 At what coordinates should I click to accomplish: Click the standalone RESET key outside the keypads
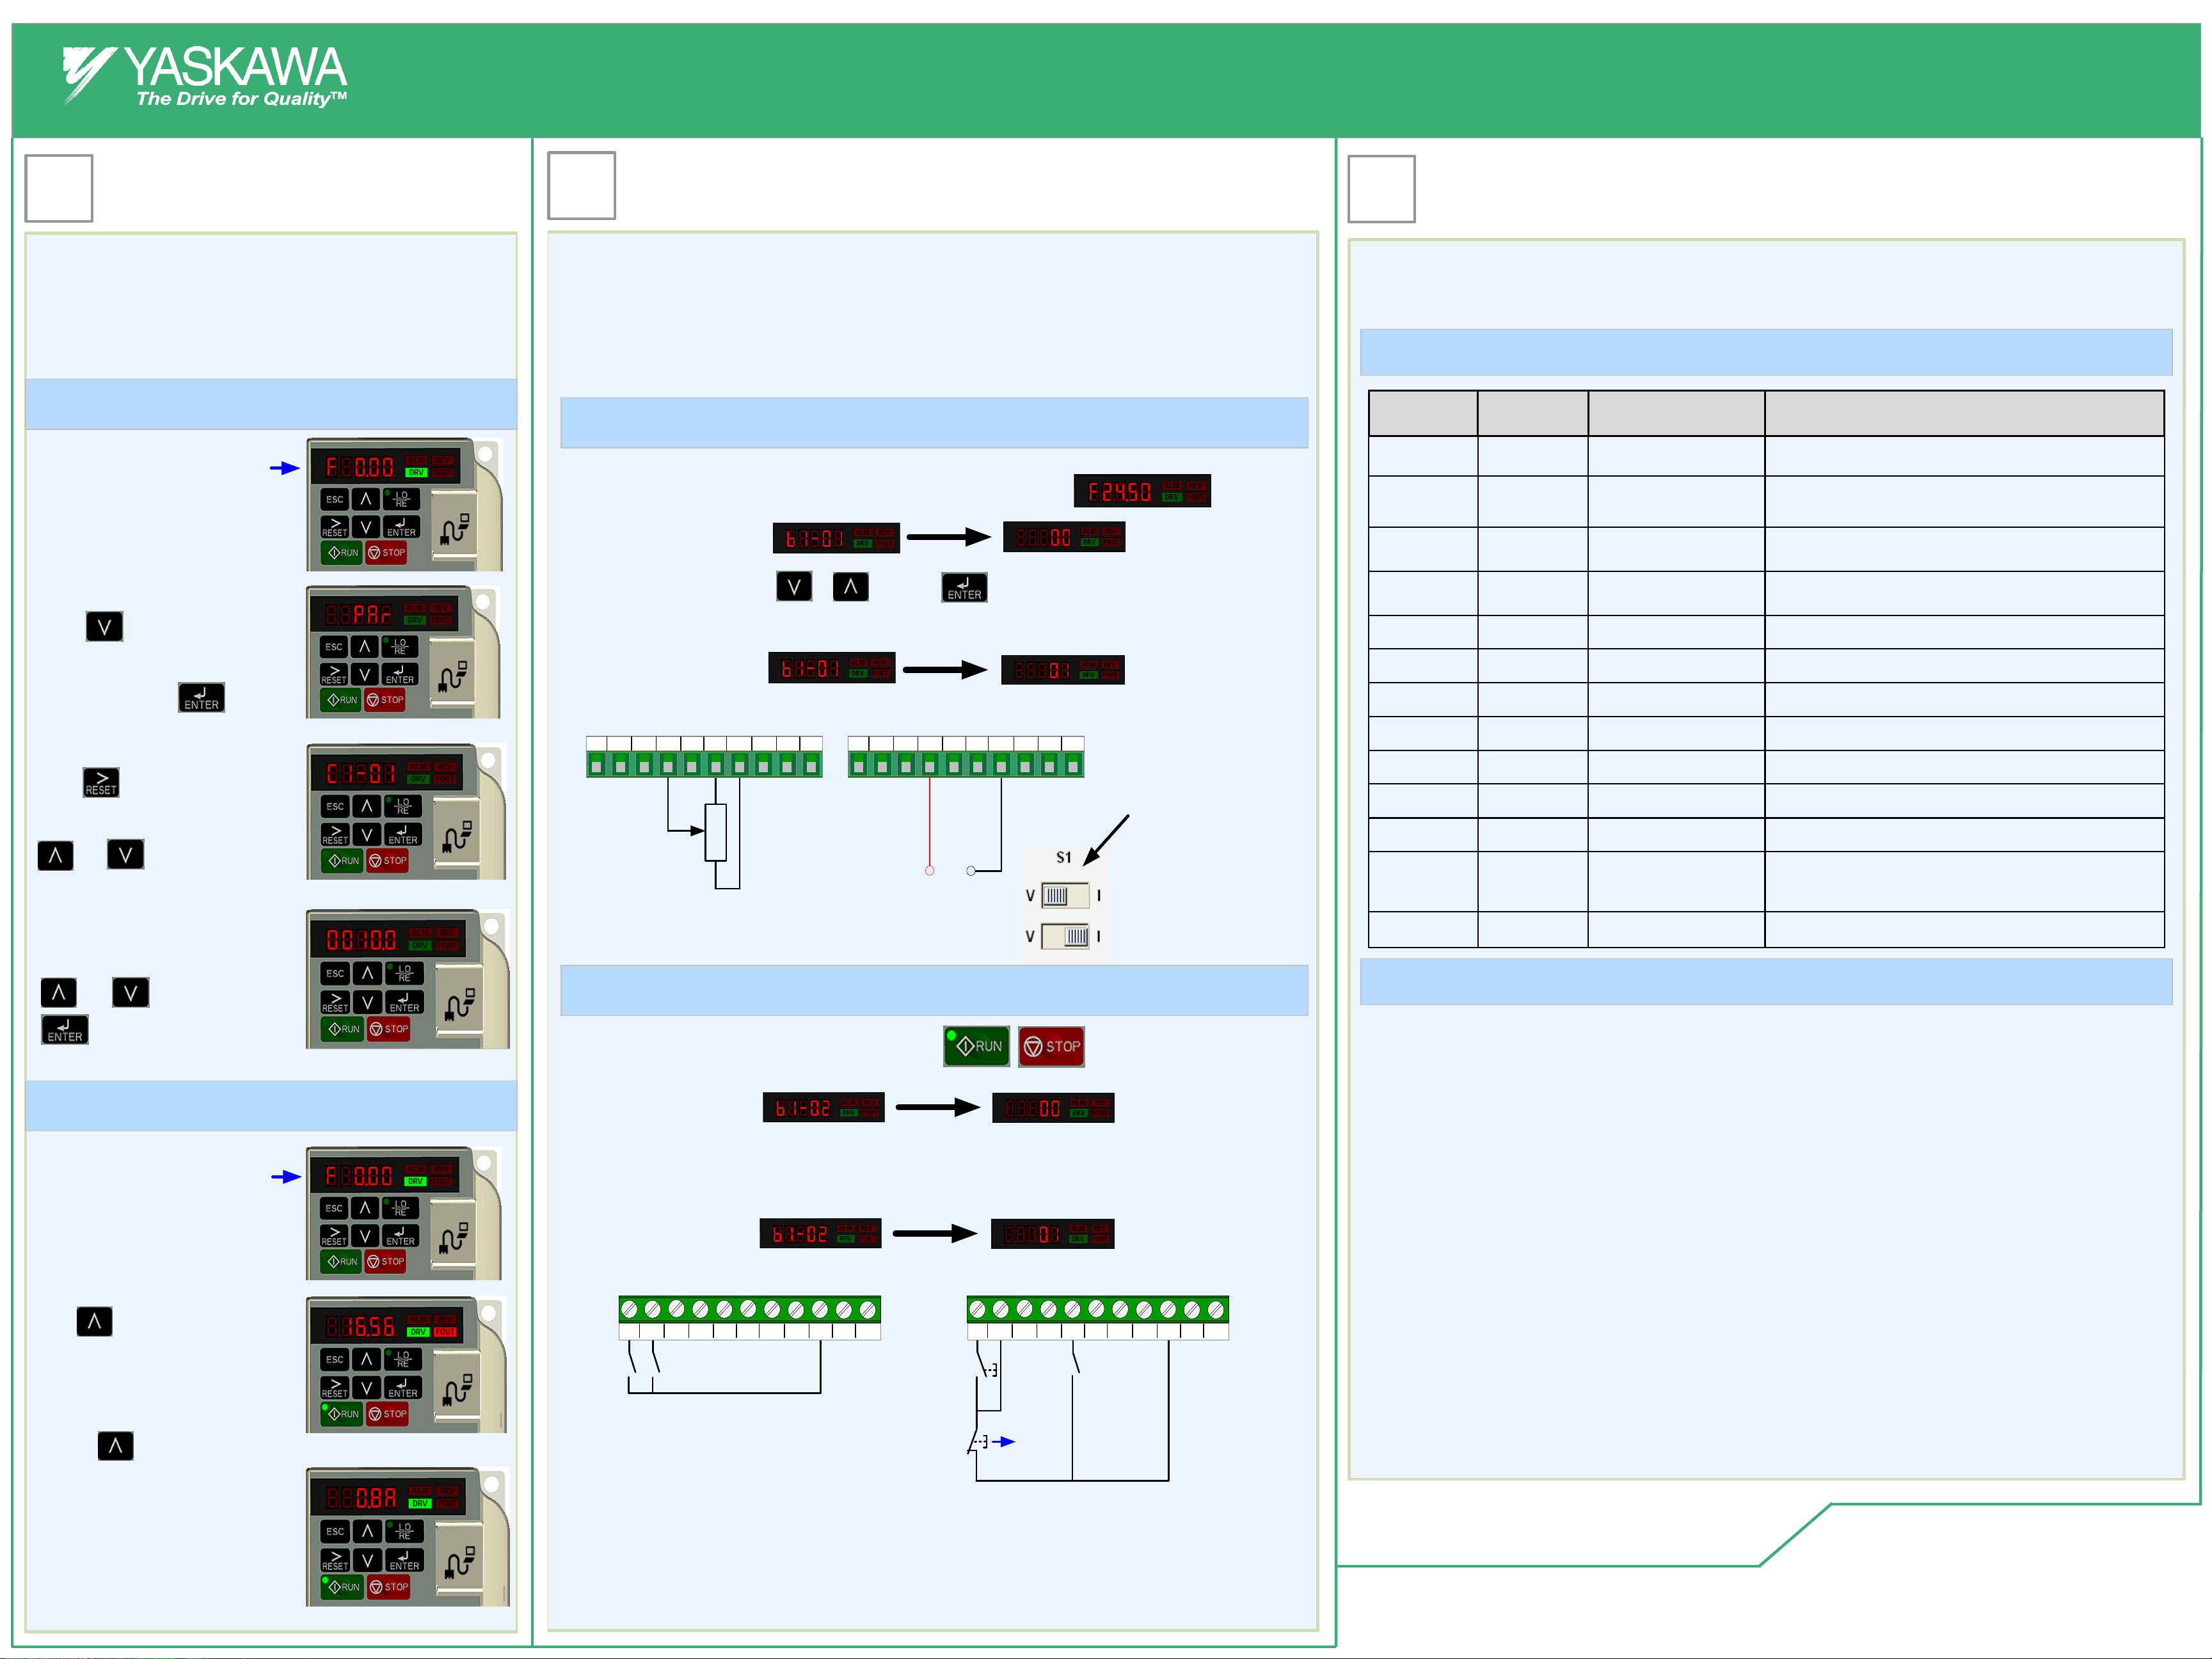pyautogui.click(x=101, y=782)
